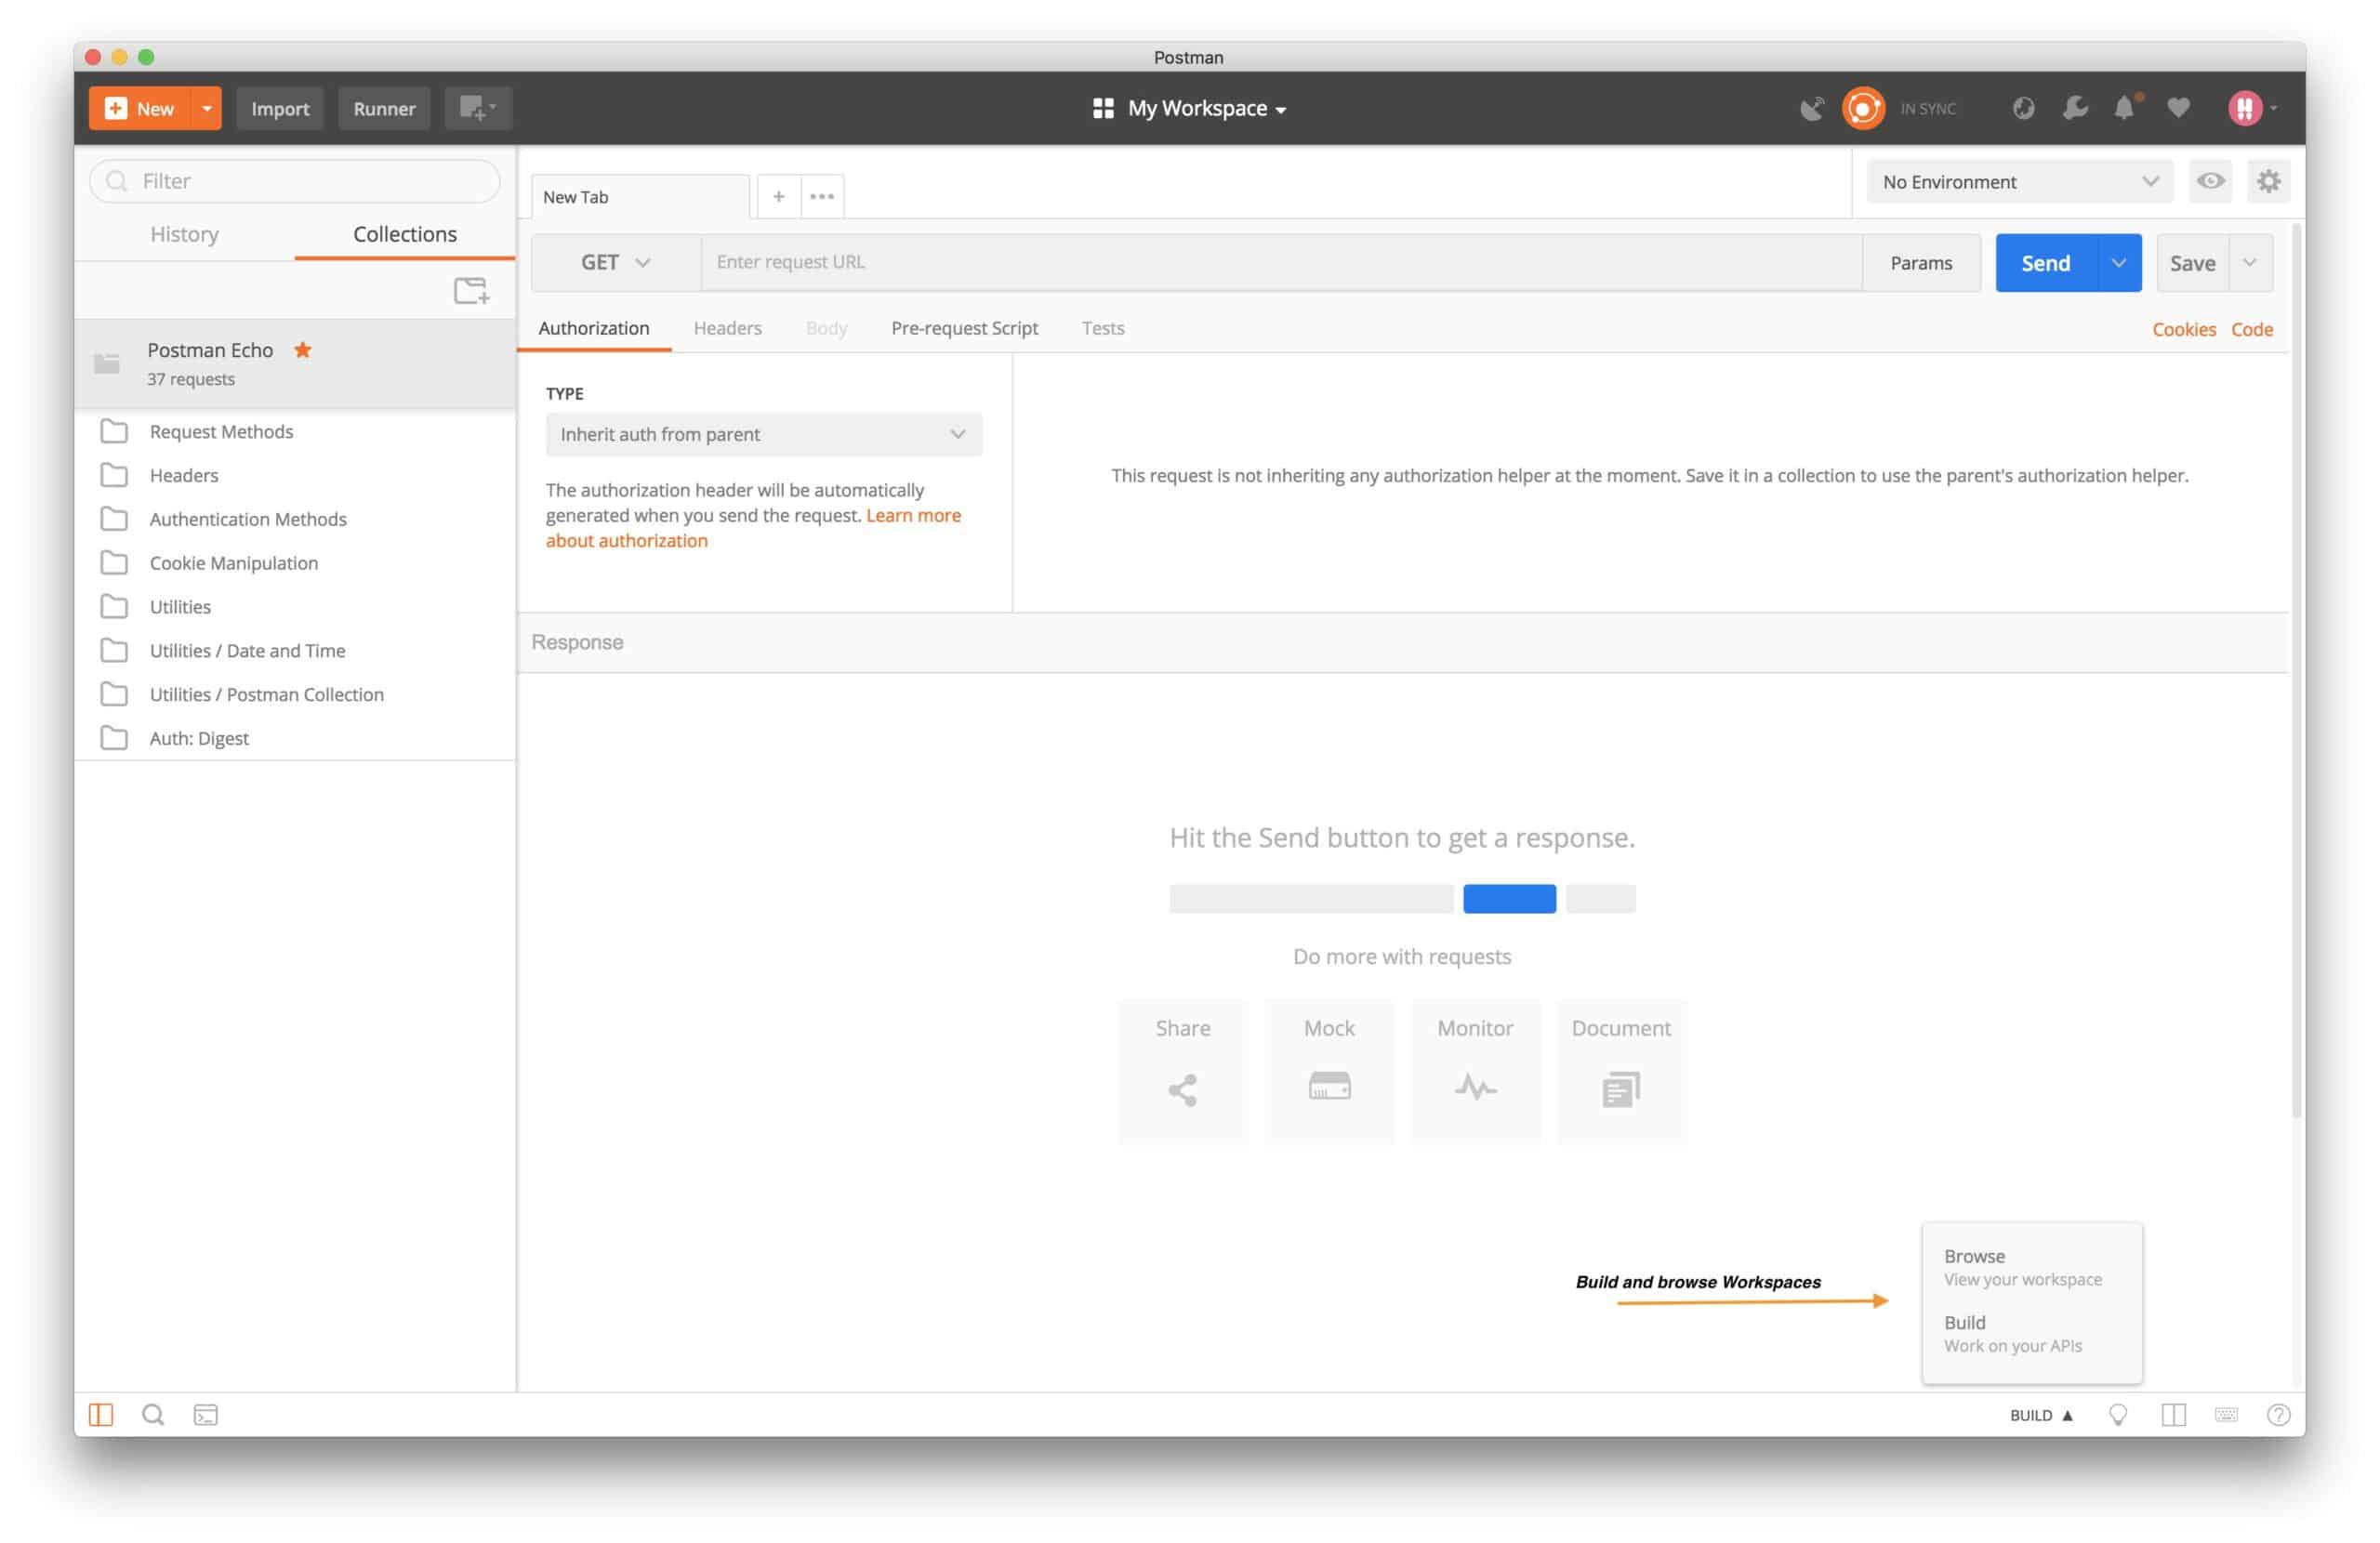Click the Save button

point(2193,263)
